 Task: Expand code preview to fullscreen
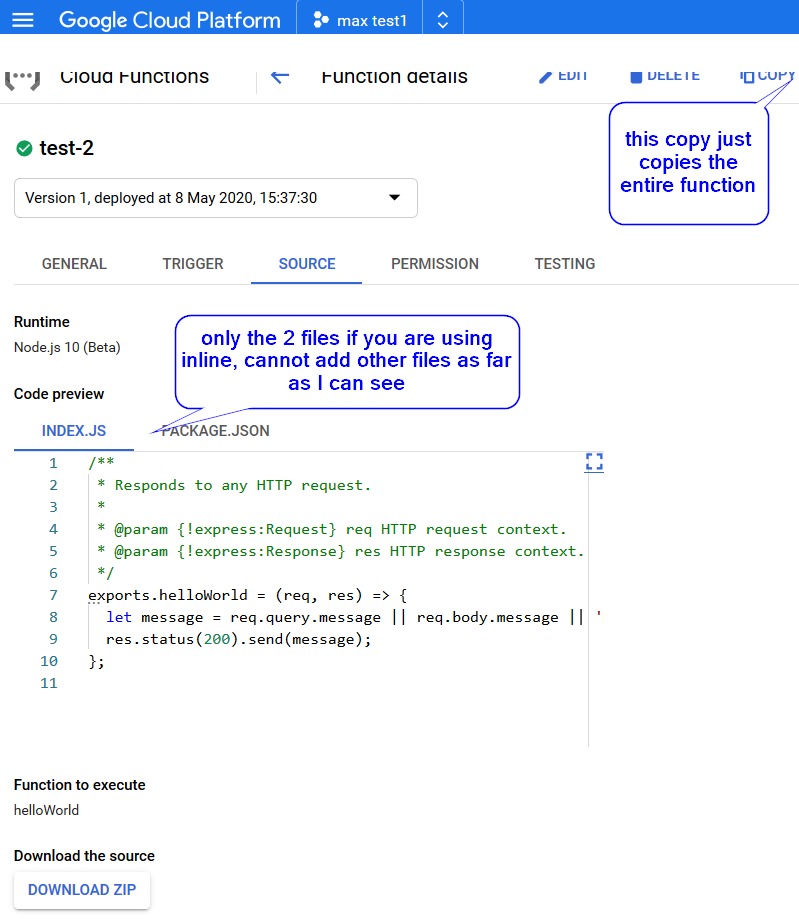[594, 461]
